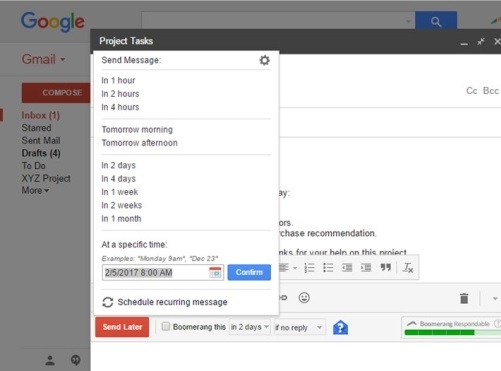Decrease indent in compose toolbar
Screen dimensions: 501x371
coord(347,268)
